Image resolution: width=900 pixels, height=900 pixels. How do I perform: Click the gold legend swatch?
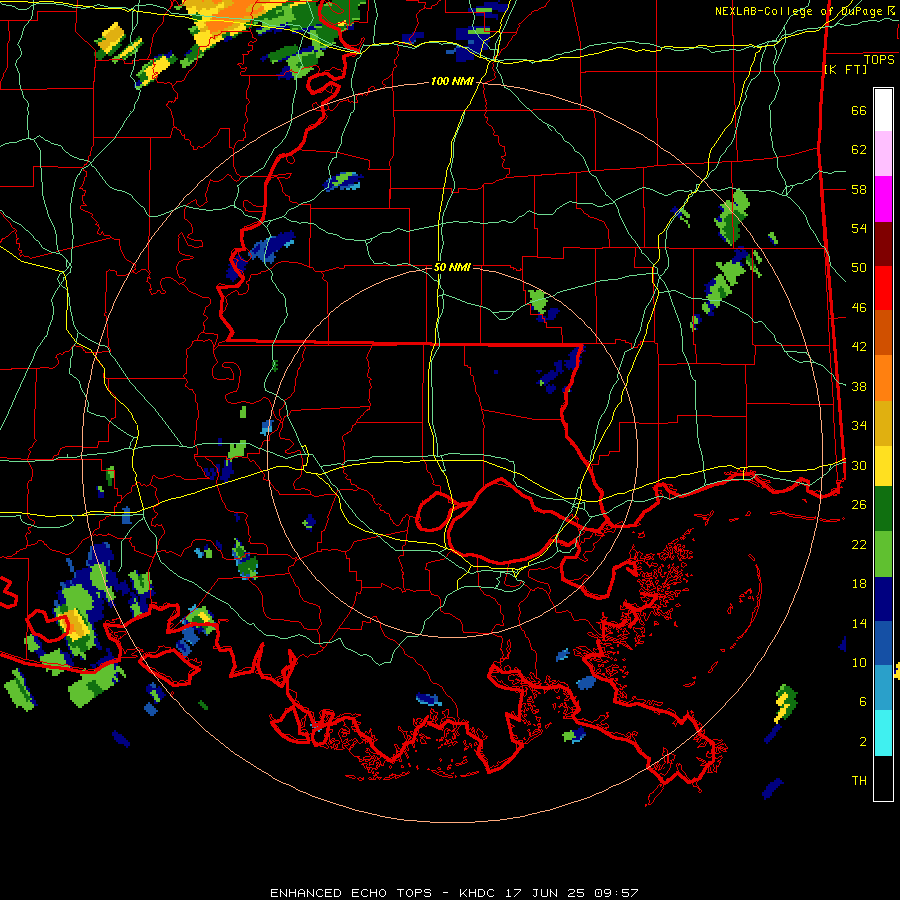coord(883,423)
